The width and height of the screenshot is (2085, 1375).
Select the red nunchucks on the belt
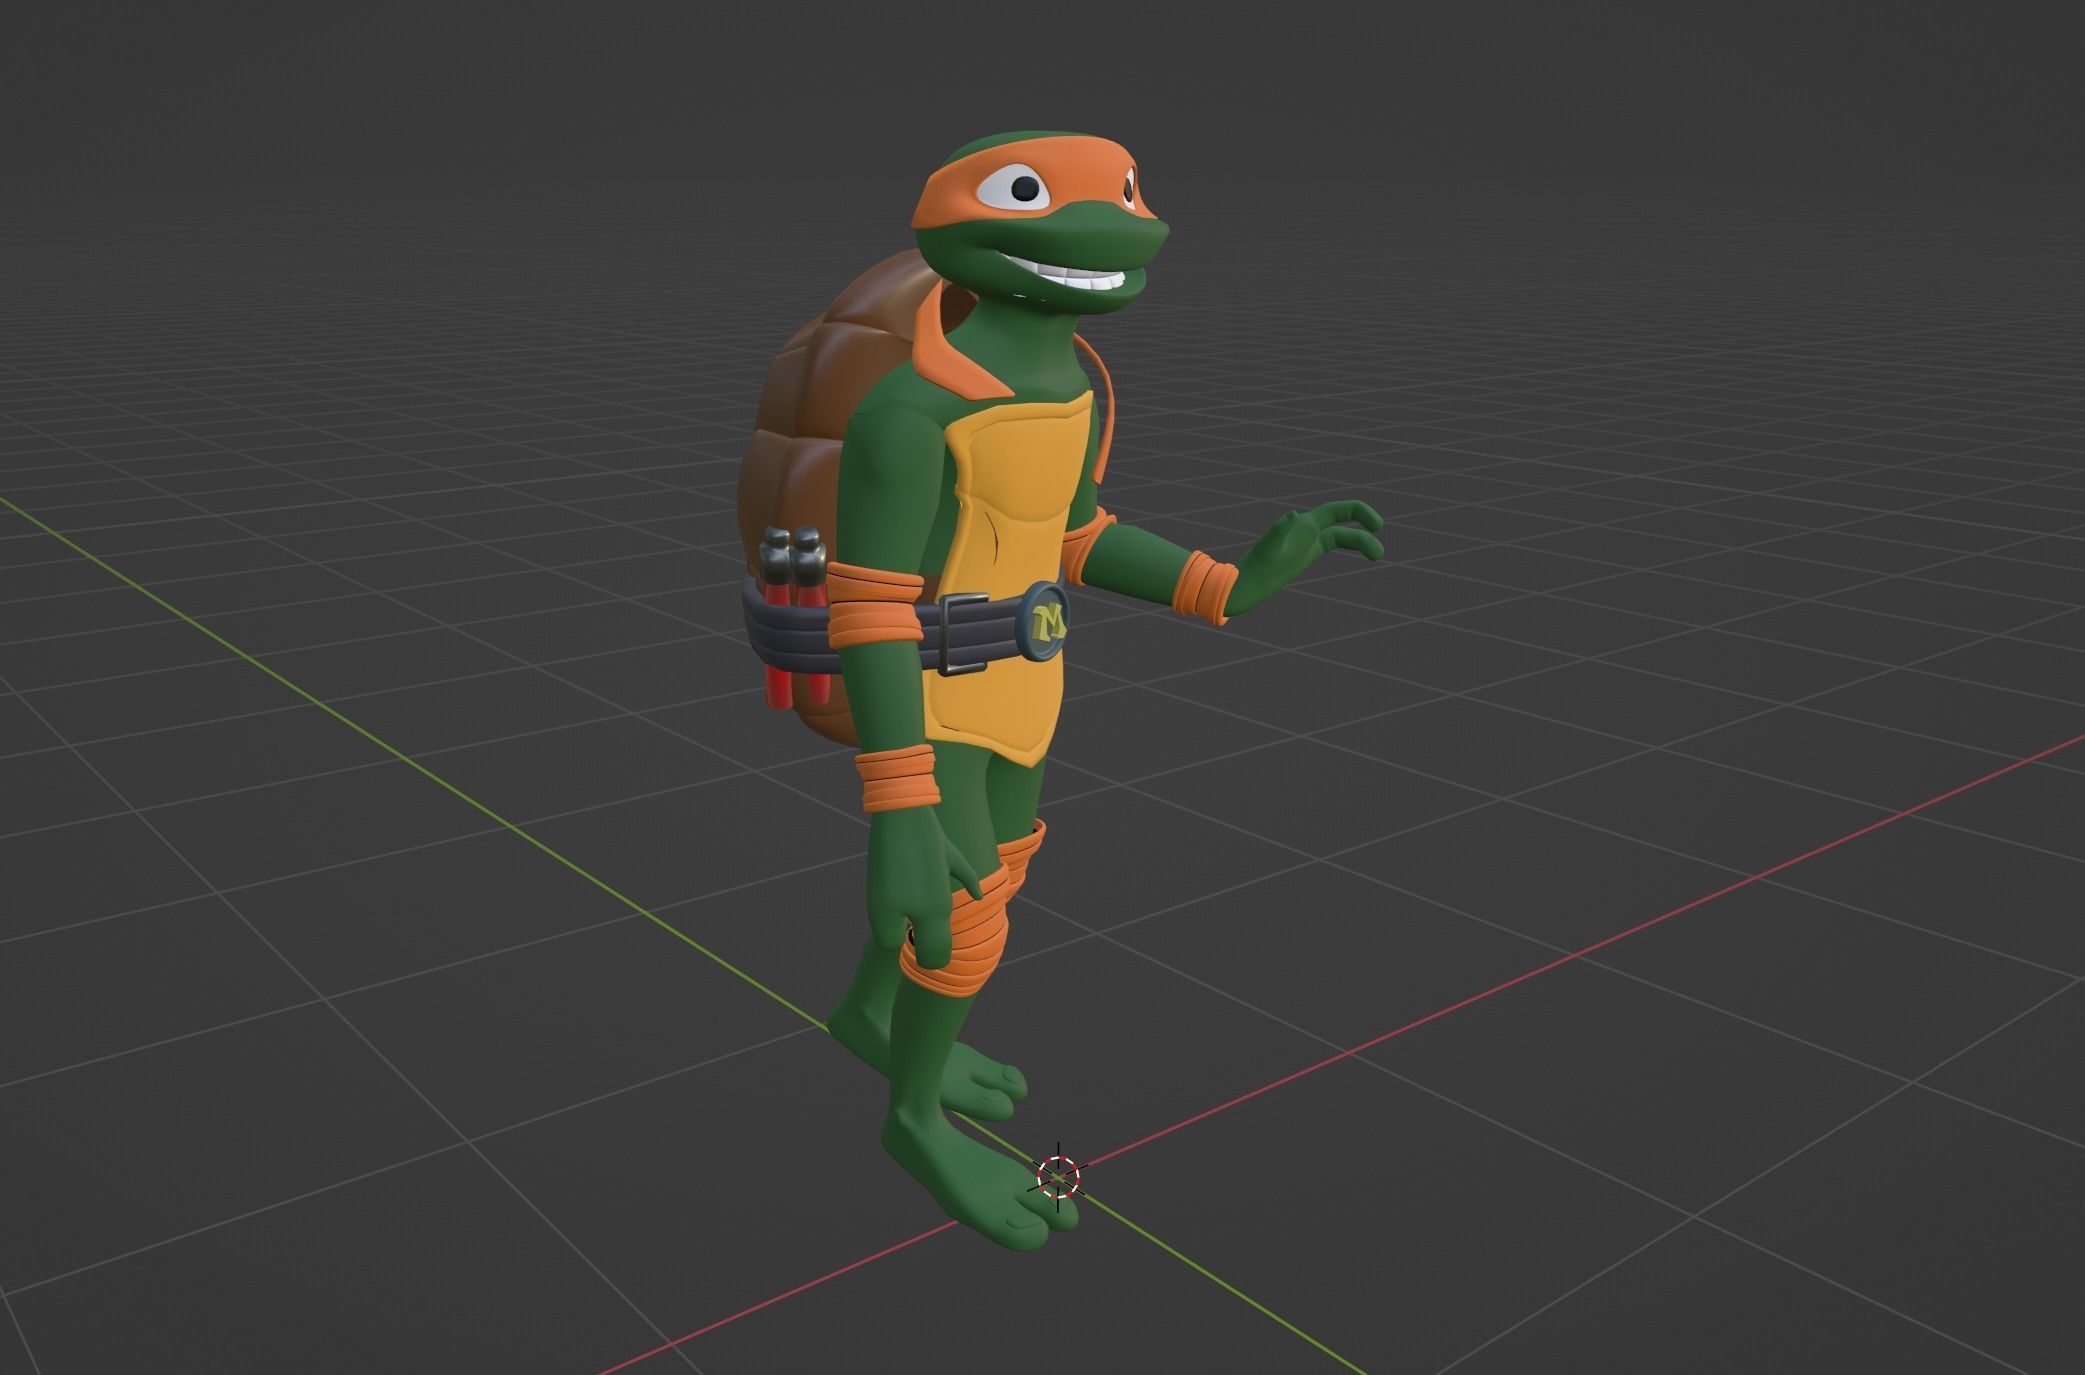pyautogui.click(x=796, y=619)
